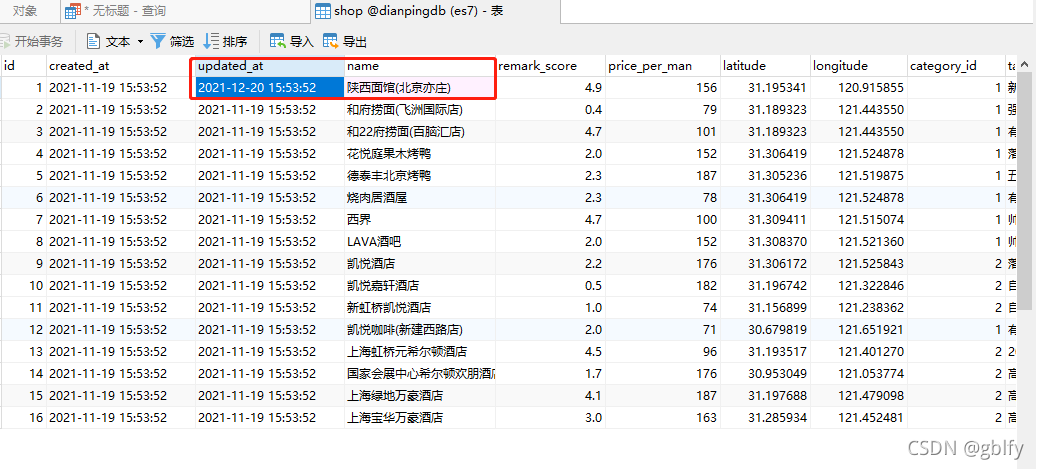Select the name cell 陕西面馆(北京亦庄)
Screen dimensions: 1039x469
[419, 87]
